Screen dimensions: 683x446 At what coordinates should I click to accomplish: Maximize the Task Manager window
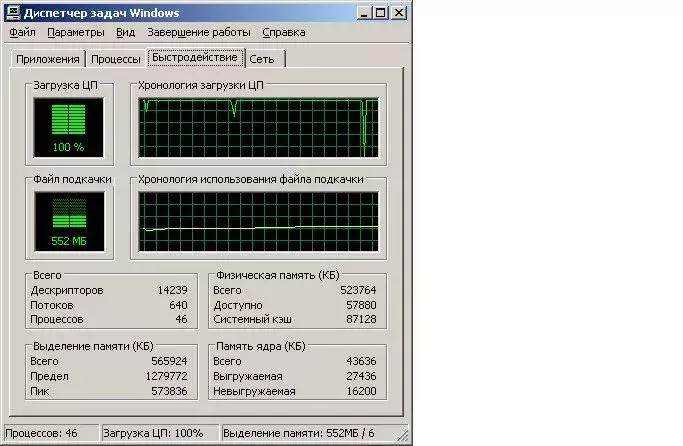(381, 13)
